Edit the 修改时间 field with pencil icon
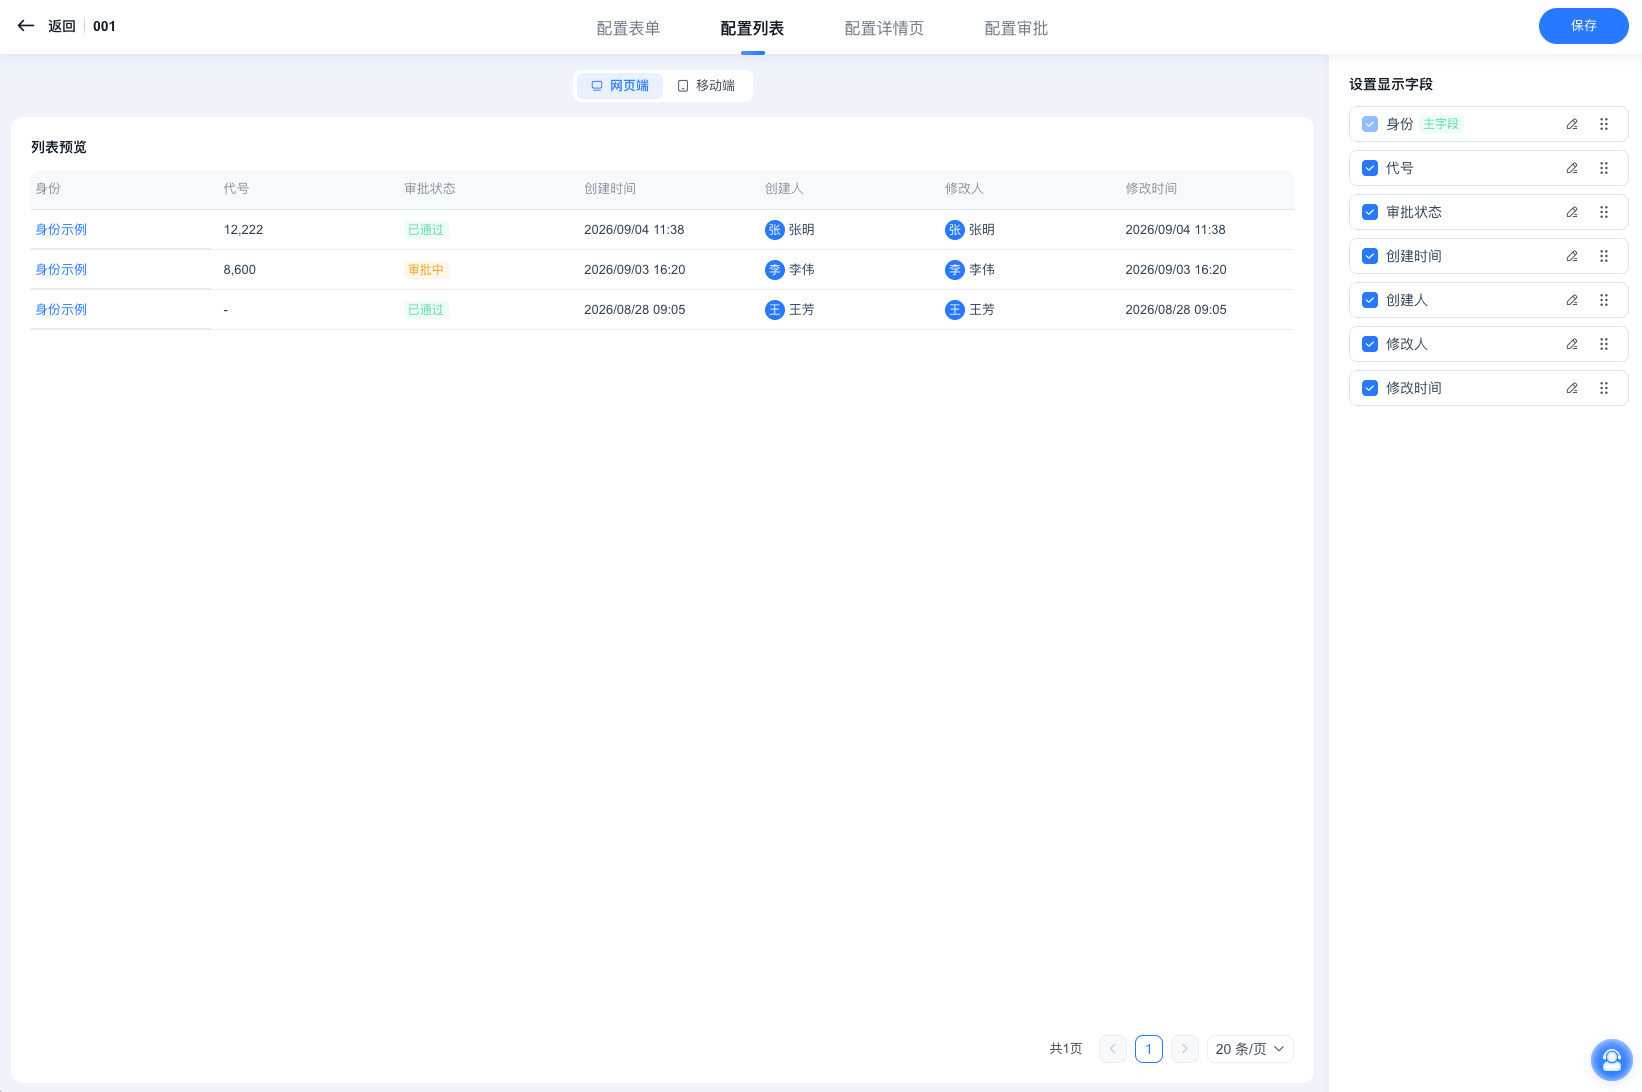This screenshot has width=1642, height=1092. click(x=1572, y=388)
